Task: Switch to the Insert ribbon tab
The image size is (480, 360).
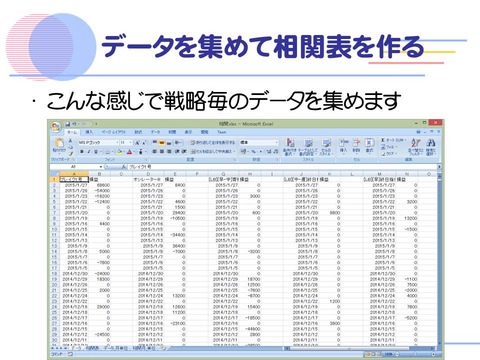Action: tap(89, 132)
